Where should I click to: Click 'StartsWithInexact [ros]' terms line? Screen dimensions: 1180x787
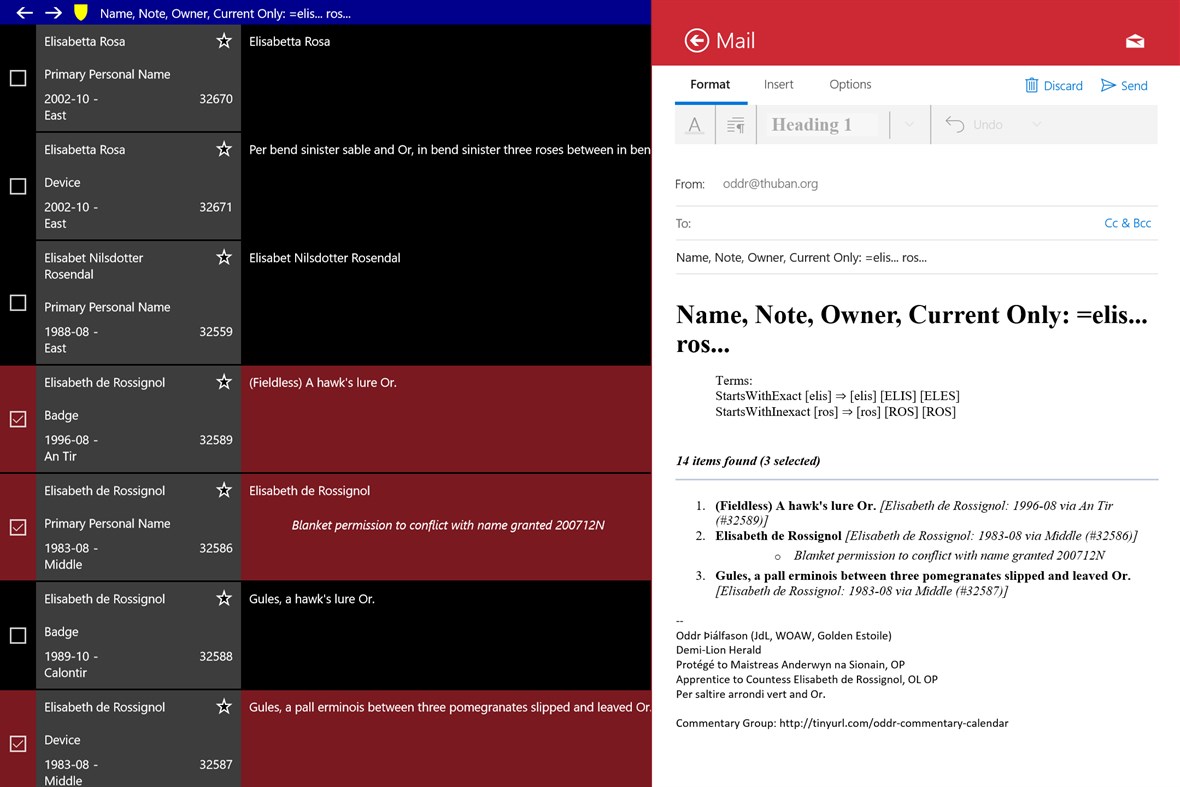coord(835,412)
